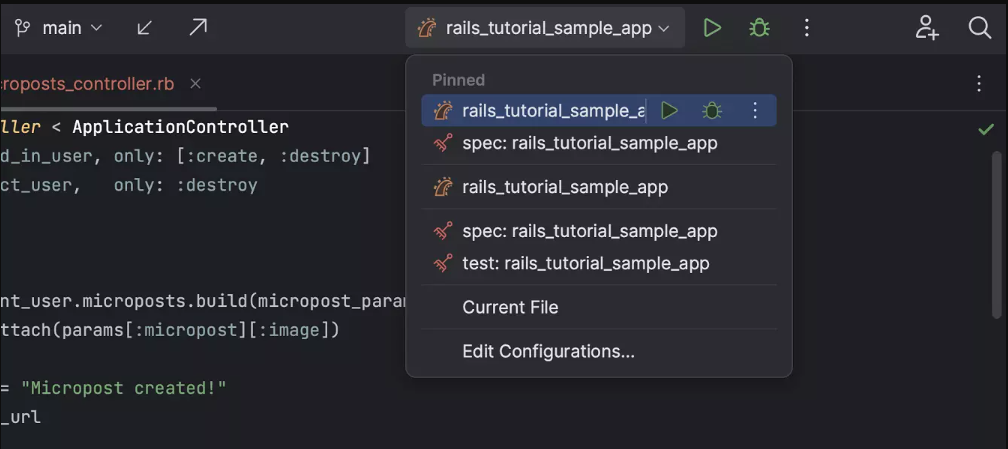The image size is (1008, 449).
Task: Open the More Actions menu in top toolbar
Action: pos(807,28)
